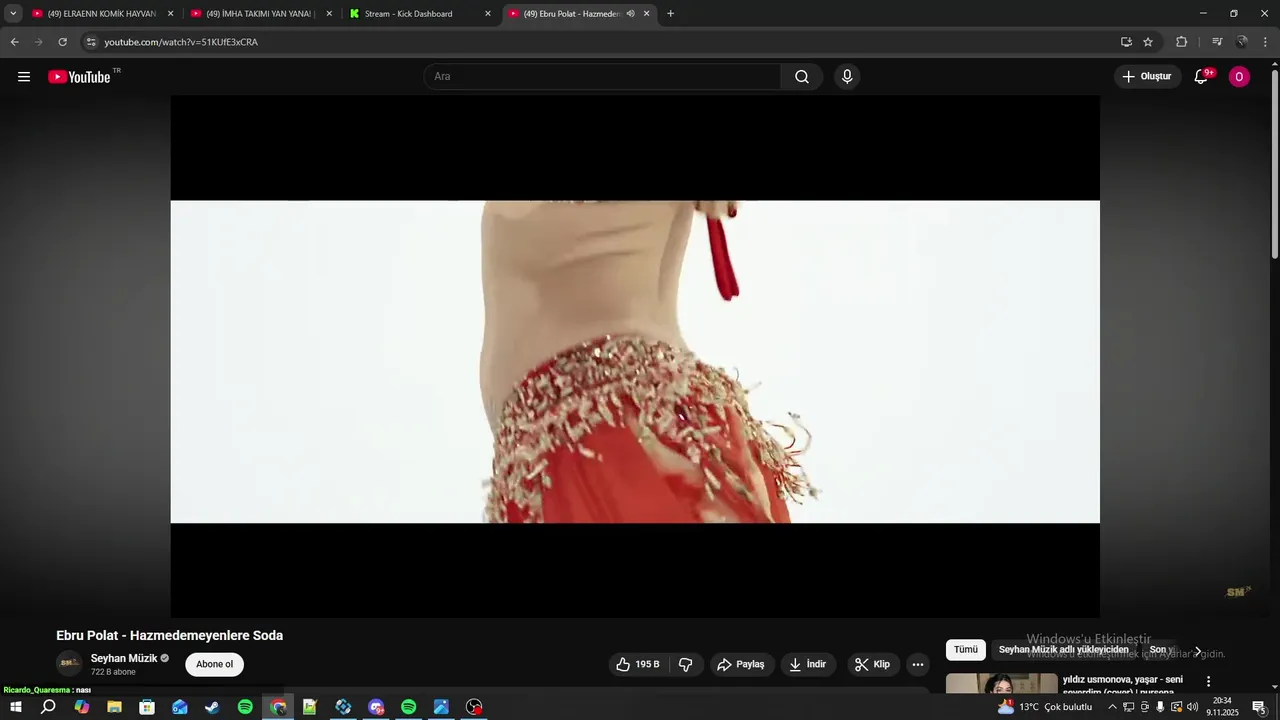
Task: Open Notepad++ from taskbar
Action: point(310,707)
